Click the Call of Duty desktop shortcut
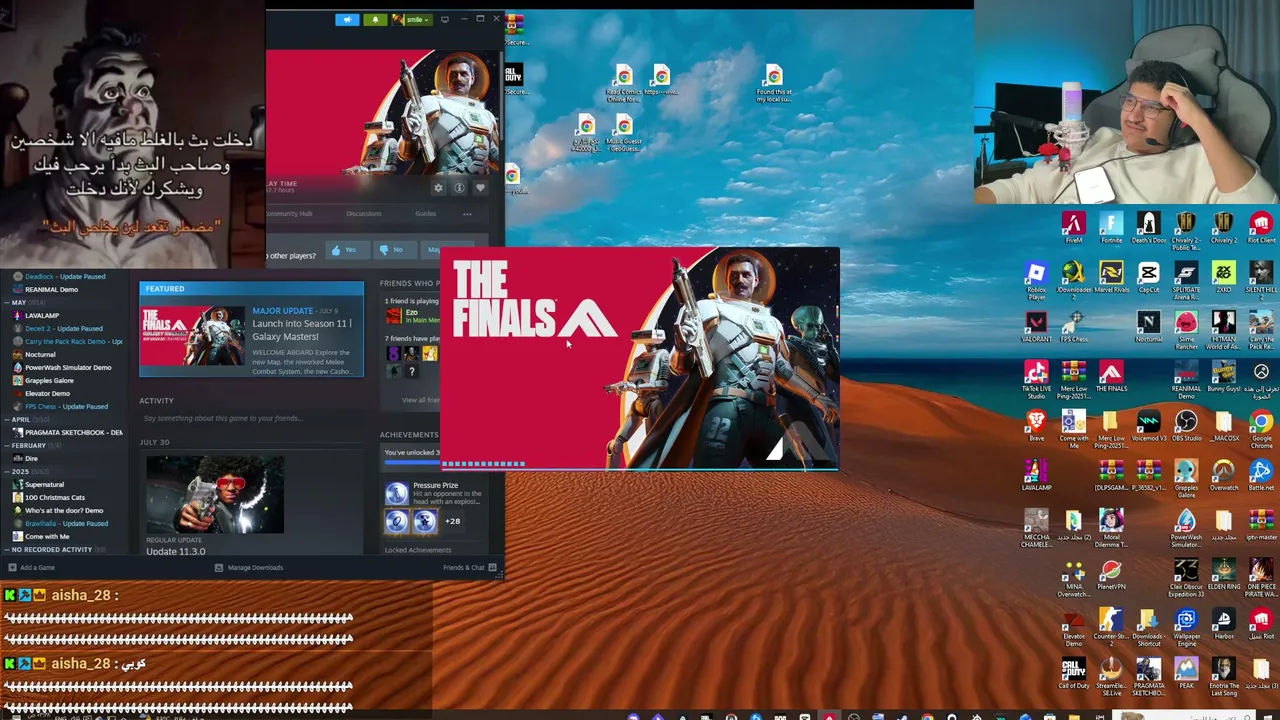Viewport: 1280px width, 720px height. [x=1073, y=675]
